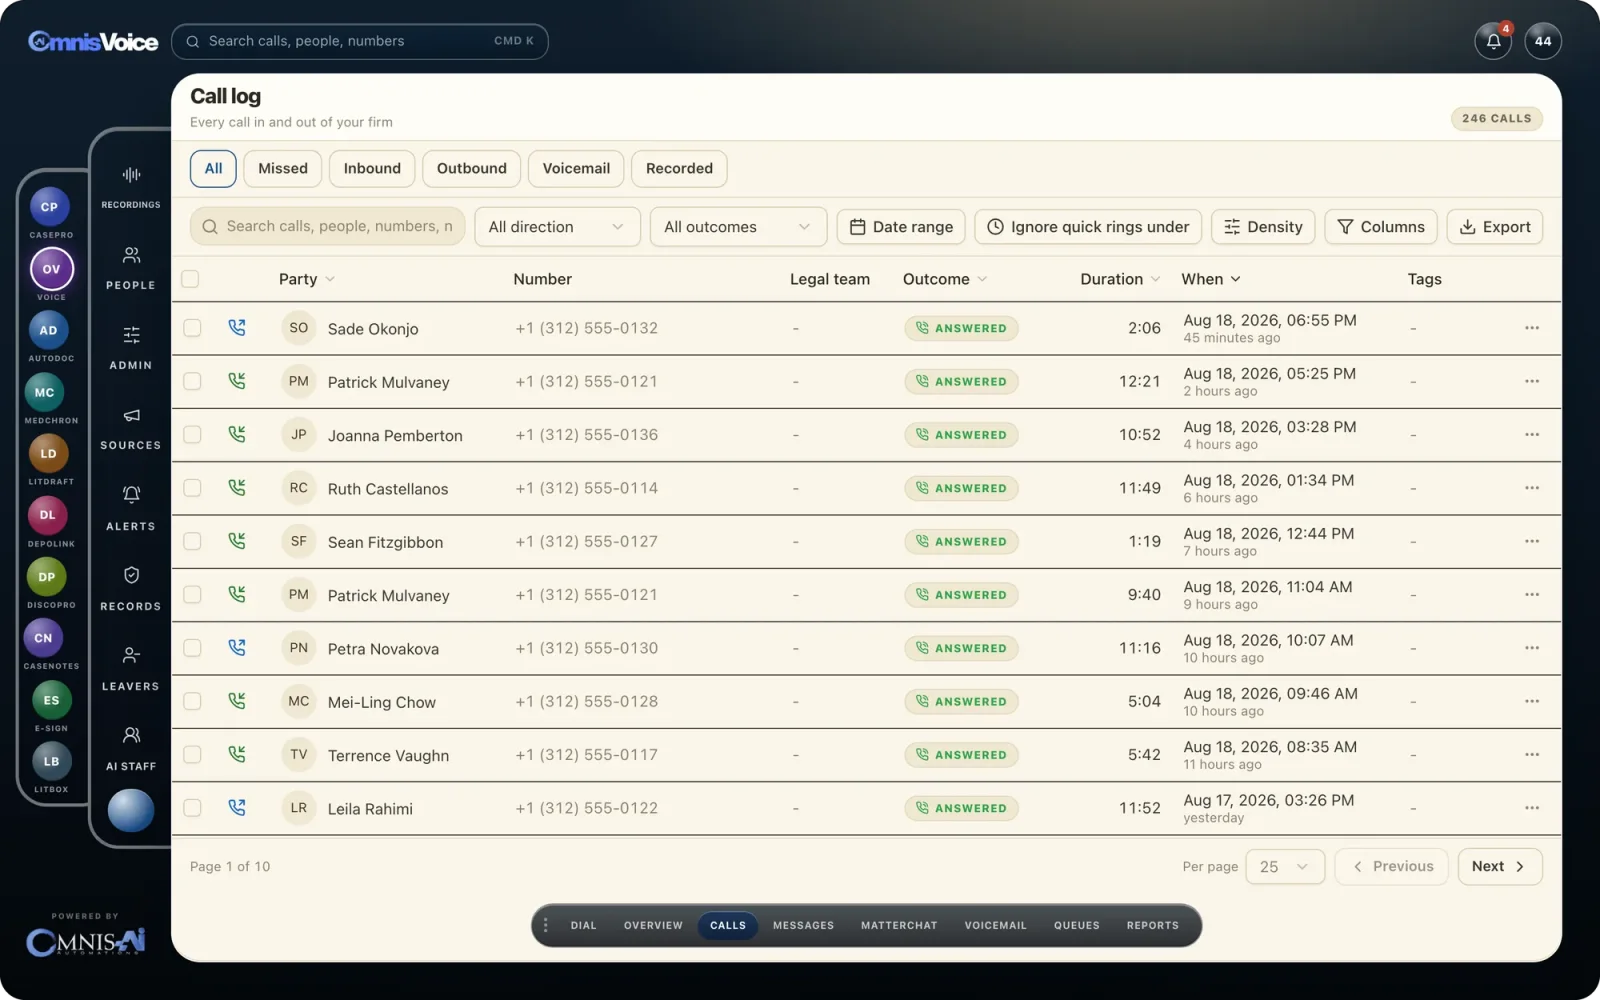
Task: Click the call log search field
Action: [x=328, y=227]
